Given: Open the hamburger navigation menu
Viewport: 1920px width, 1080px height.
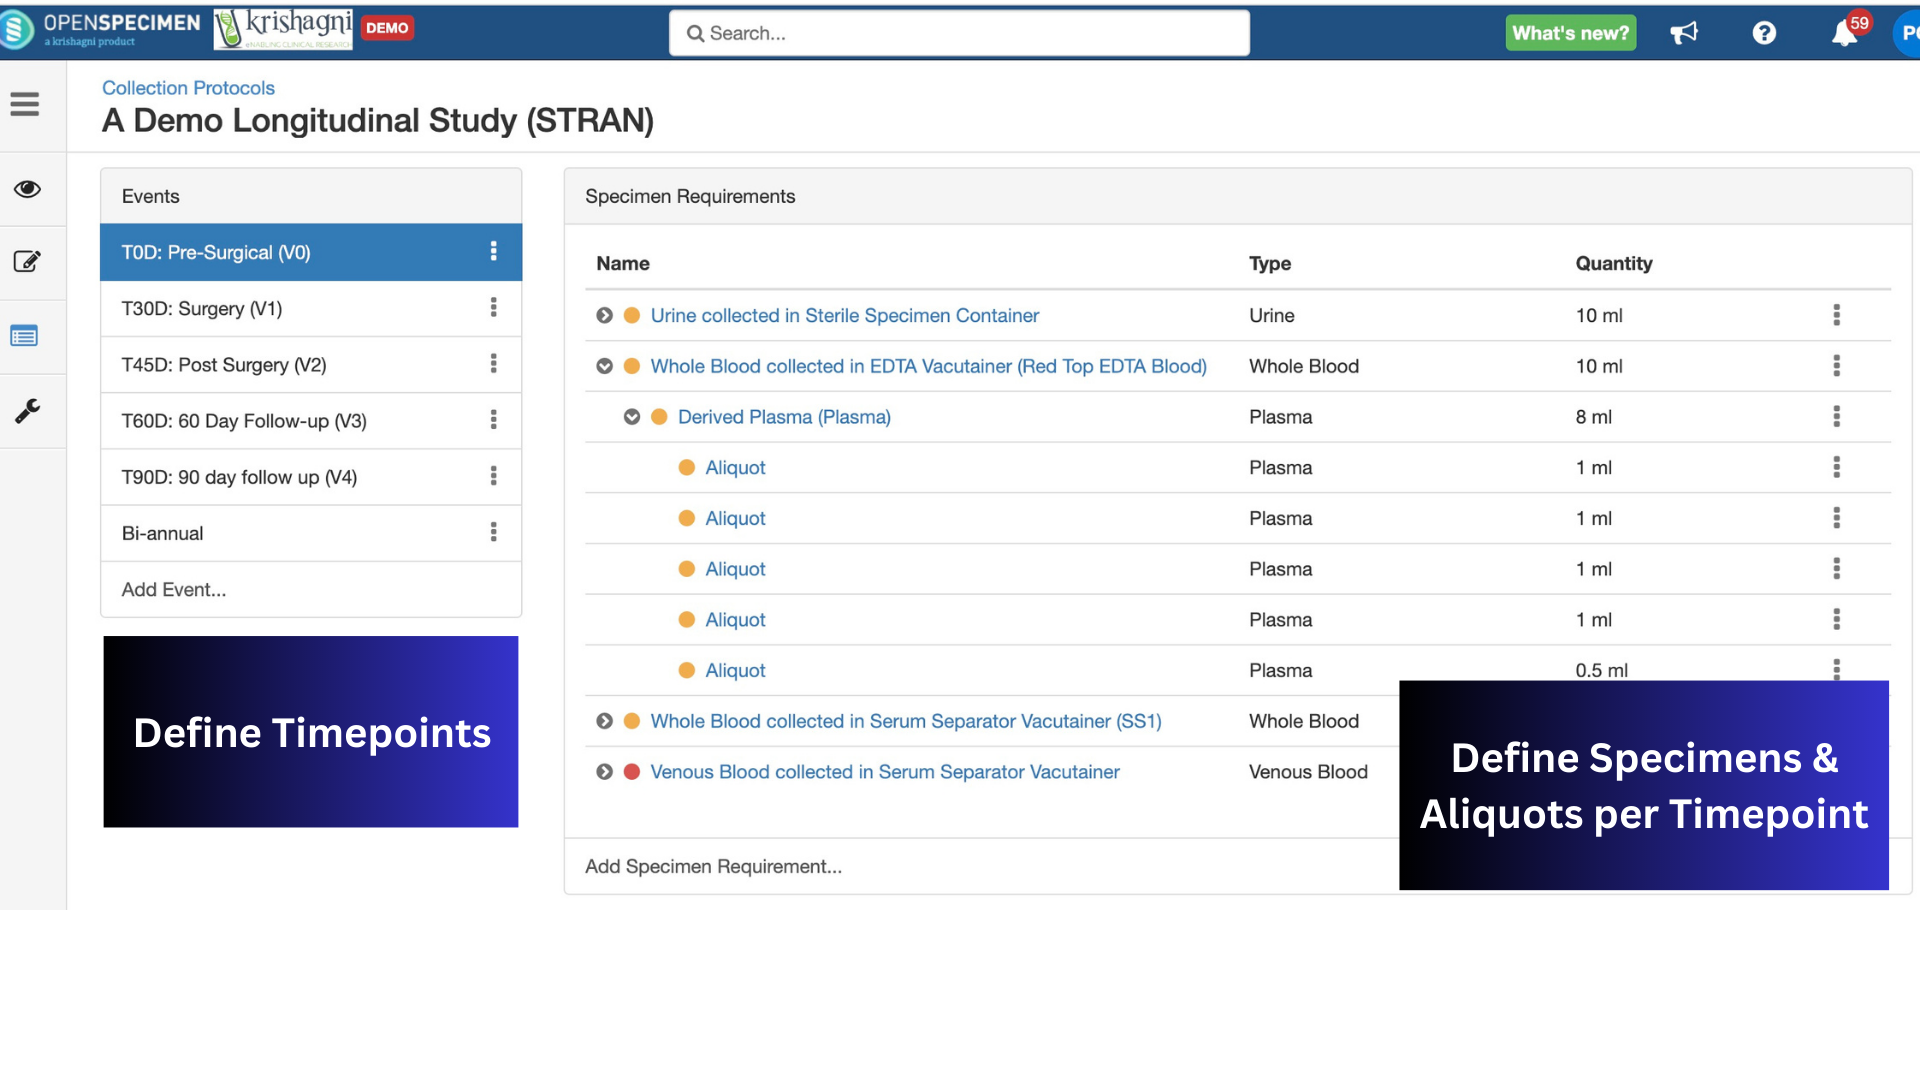Looking at the screenshot, I should coord(25,104).
